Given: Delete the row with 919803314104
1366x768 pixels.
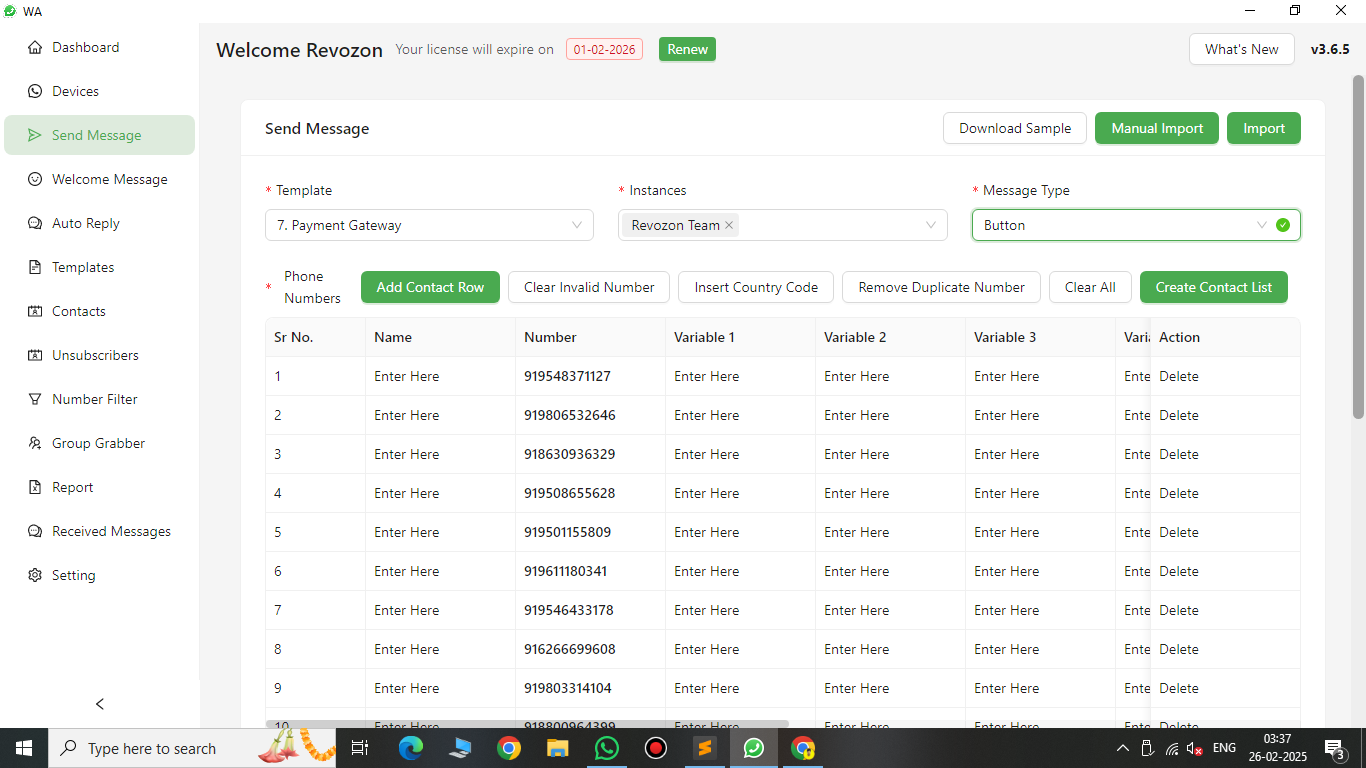Looking at the screenshot, I should pos(1179,688).
